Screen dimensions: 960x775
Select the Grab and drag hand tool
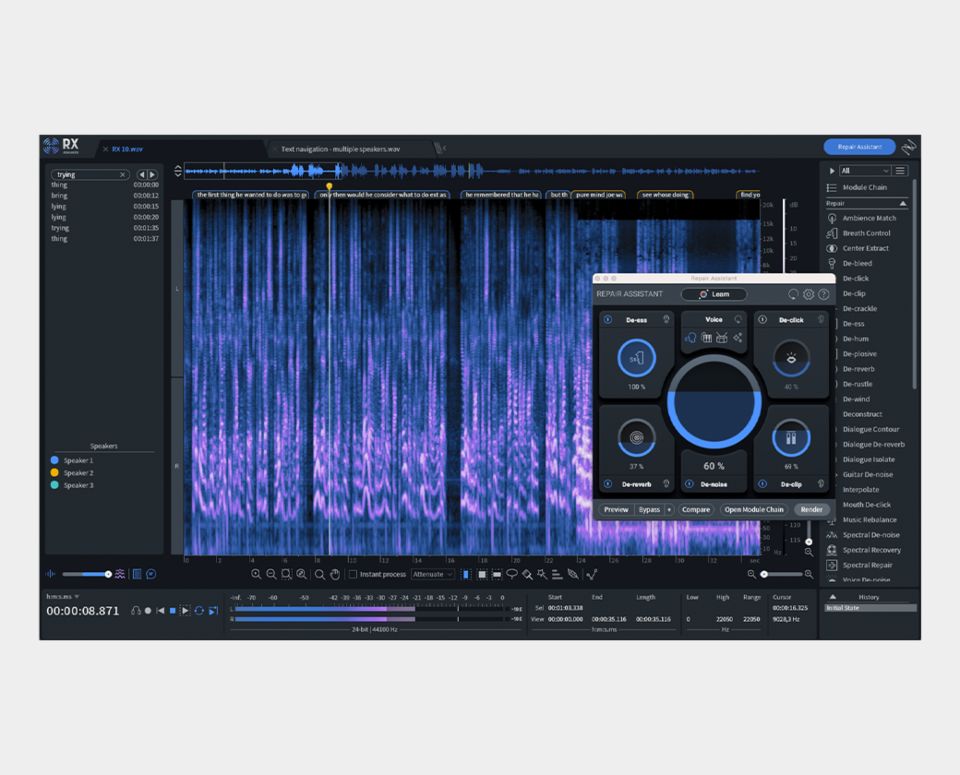335,574
